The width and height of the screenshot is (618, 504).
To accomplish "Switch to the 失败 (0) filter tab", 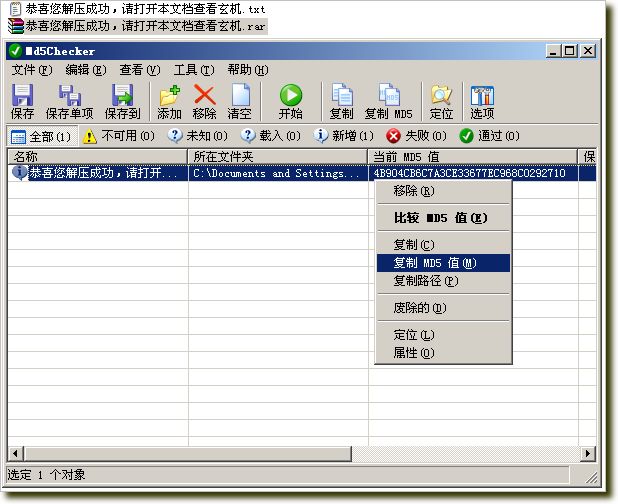I will (417, 136).
